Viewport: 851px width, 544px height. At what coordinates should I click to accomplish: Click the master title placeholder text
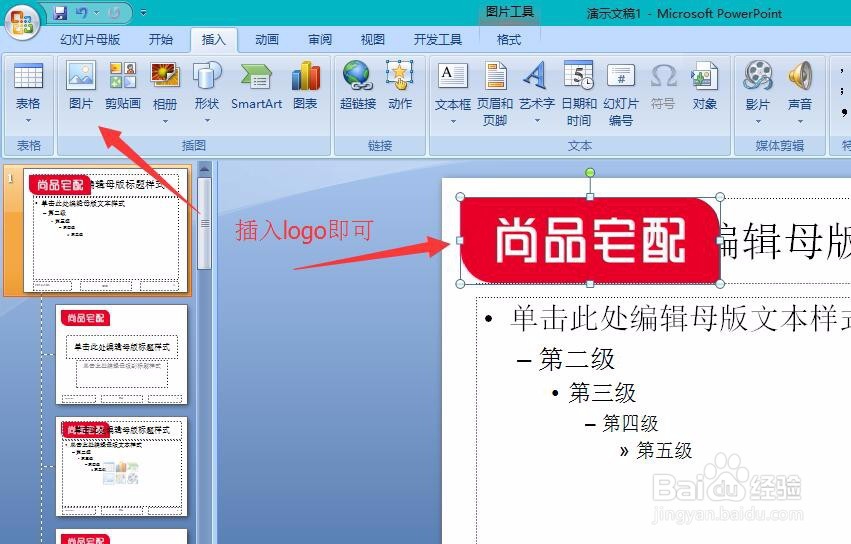pyautogui.click(x=784, y=241)
